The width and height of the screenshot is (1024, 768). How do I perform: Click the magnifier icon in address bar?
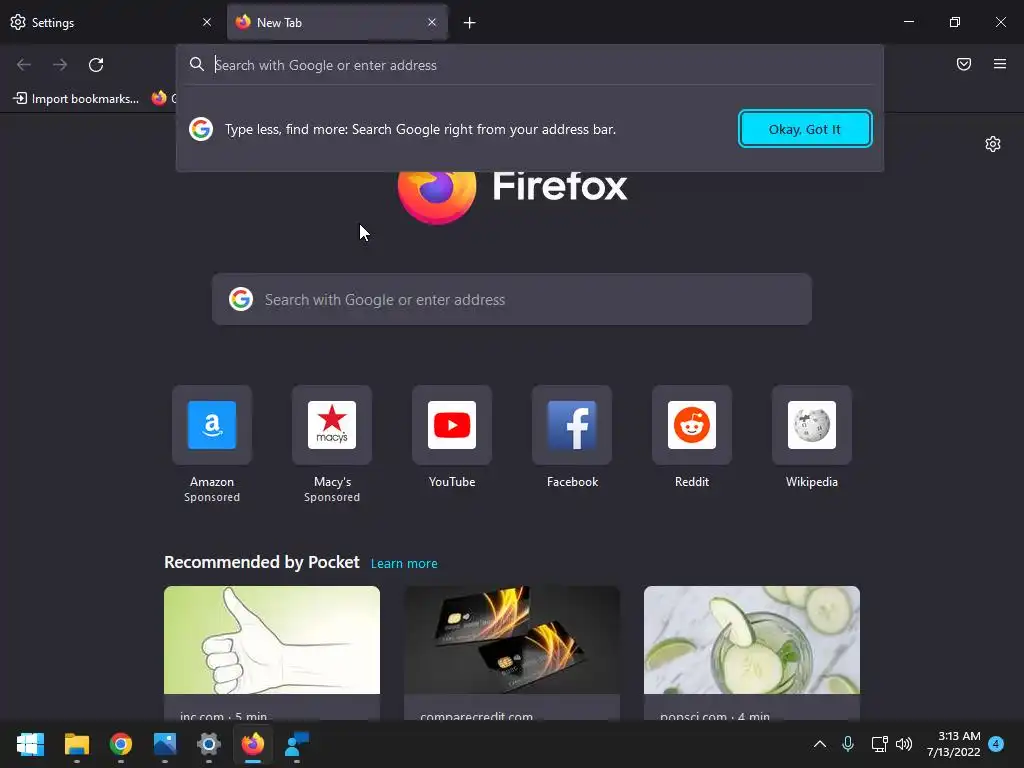pos(197,64)
